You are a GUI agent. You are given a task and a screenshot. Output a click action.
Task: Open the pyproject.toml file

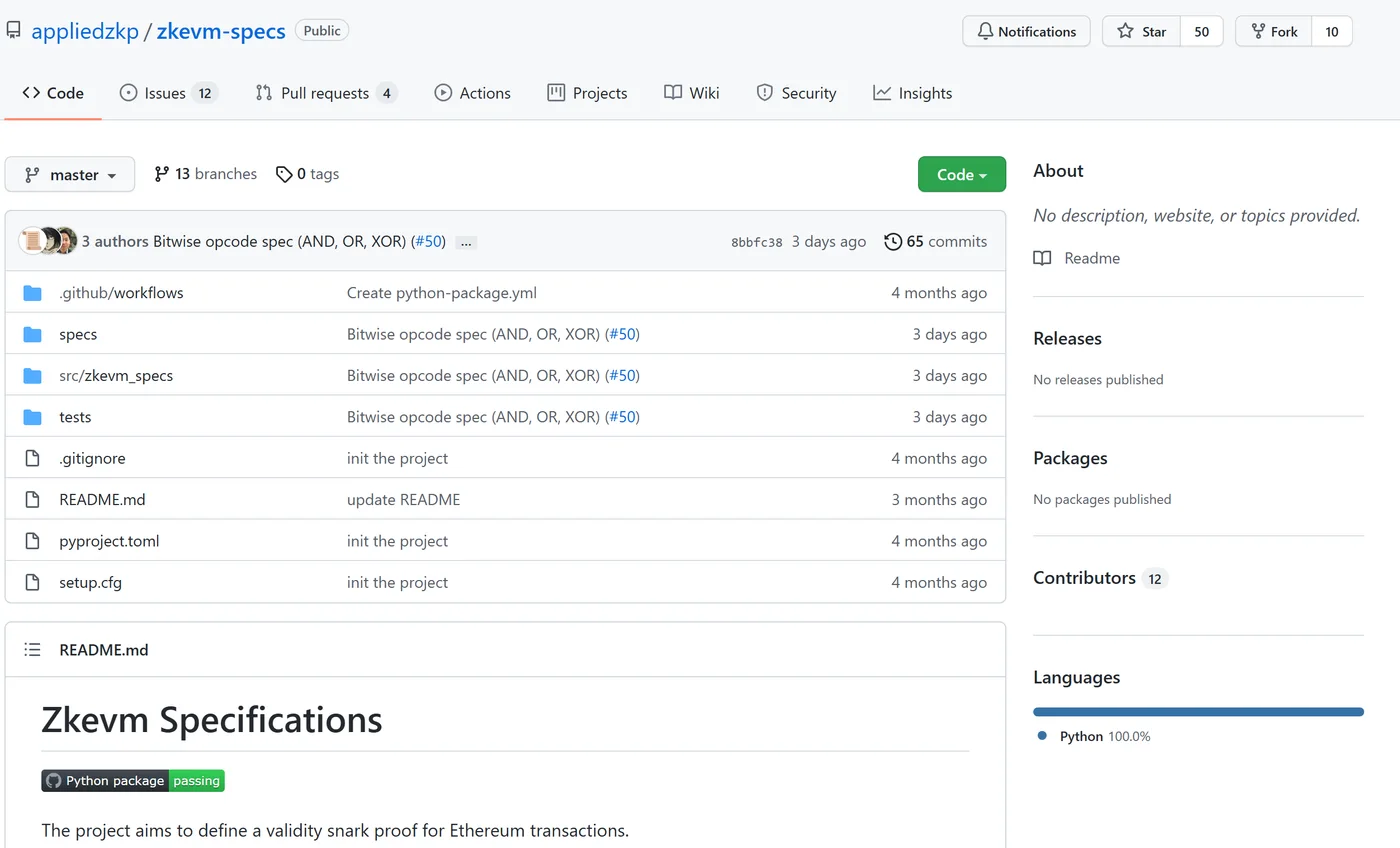(x=109, y=541)
